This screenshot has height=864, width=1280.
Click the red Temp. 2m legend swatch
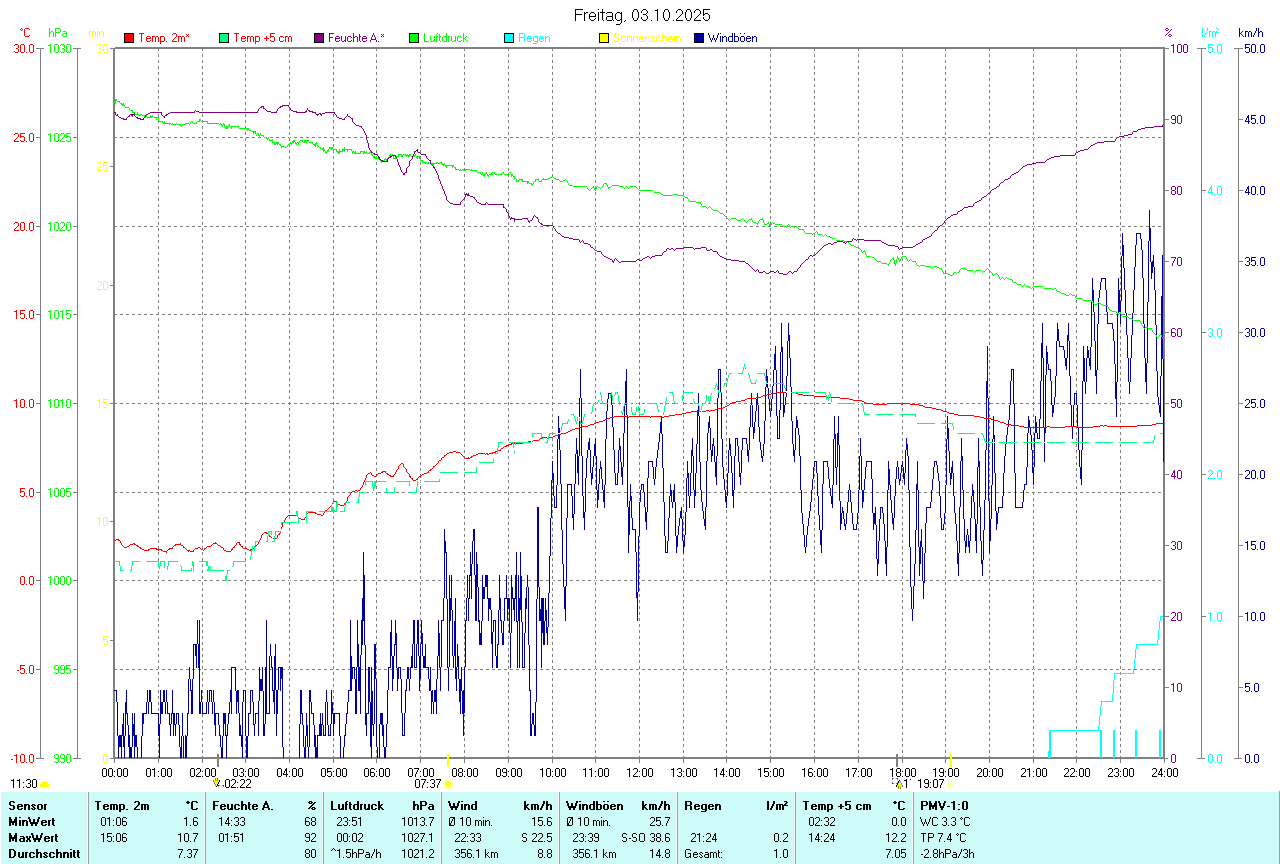point(129,38)
